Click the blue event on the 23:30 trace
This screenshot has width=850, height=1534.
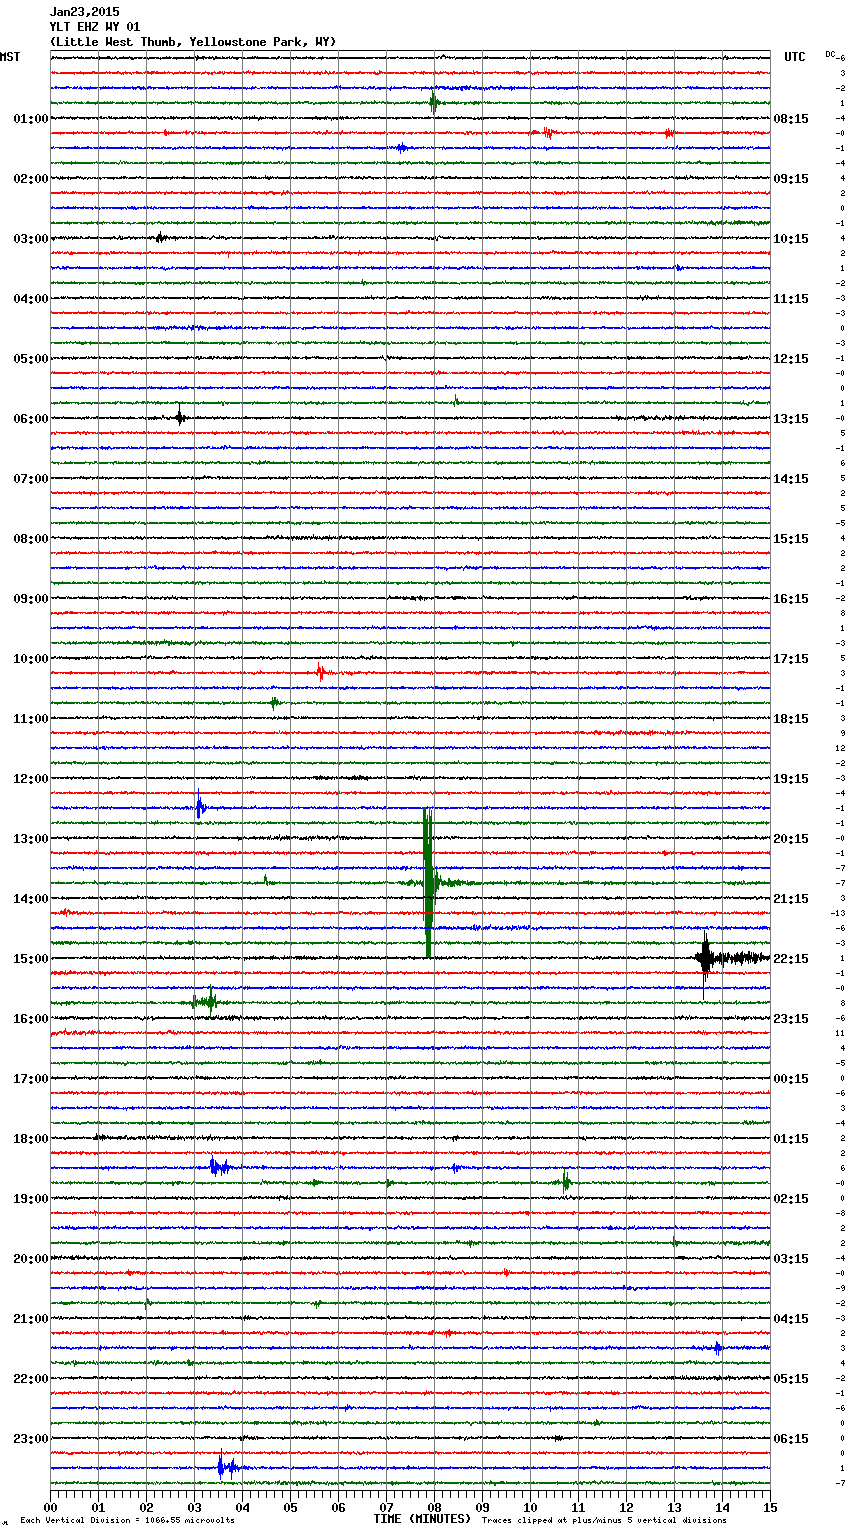click(x=226, y=1467)
